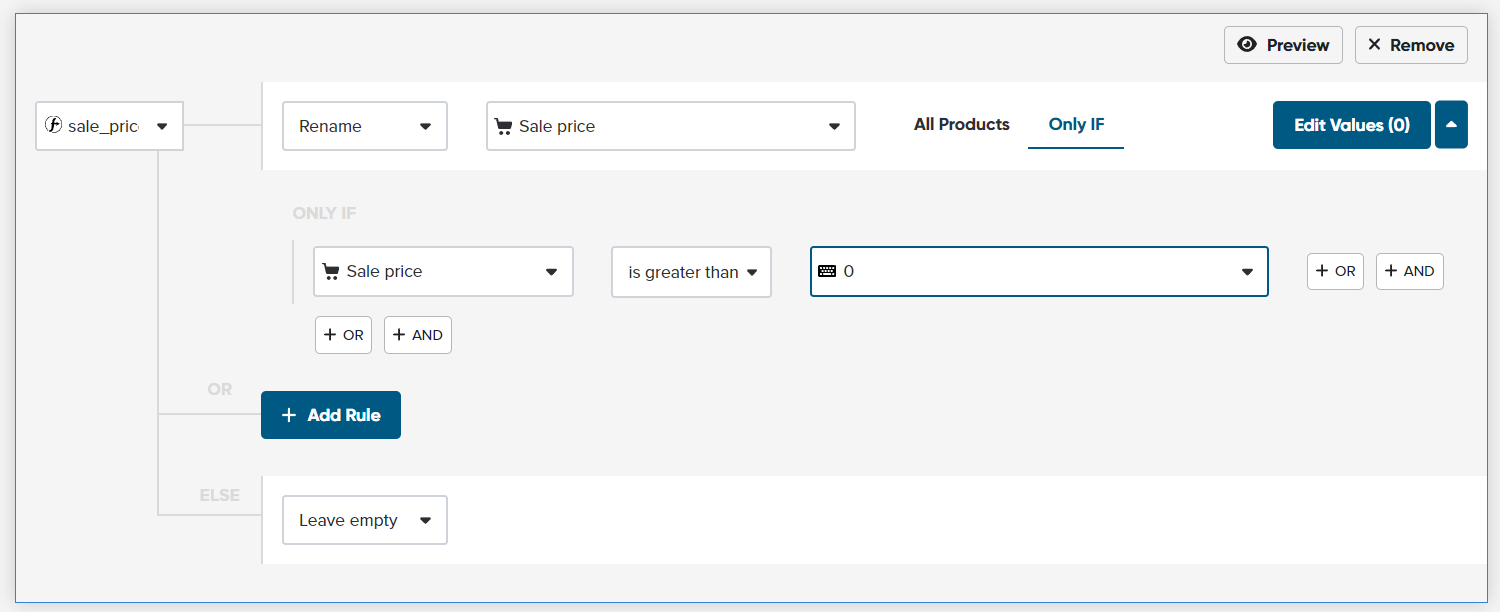Screen dimensions: 1500x612
Task: Open the Rename action dropdown
Action: point(365,126)
